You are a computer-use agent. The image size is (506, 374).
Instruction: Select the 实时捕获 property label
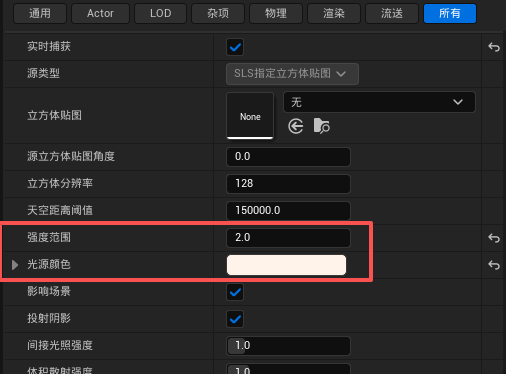[x=49, y=46]
